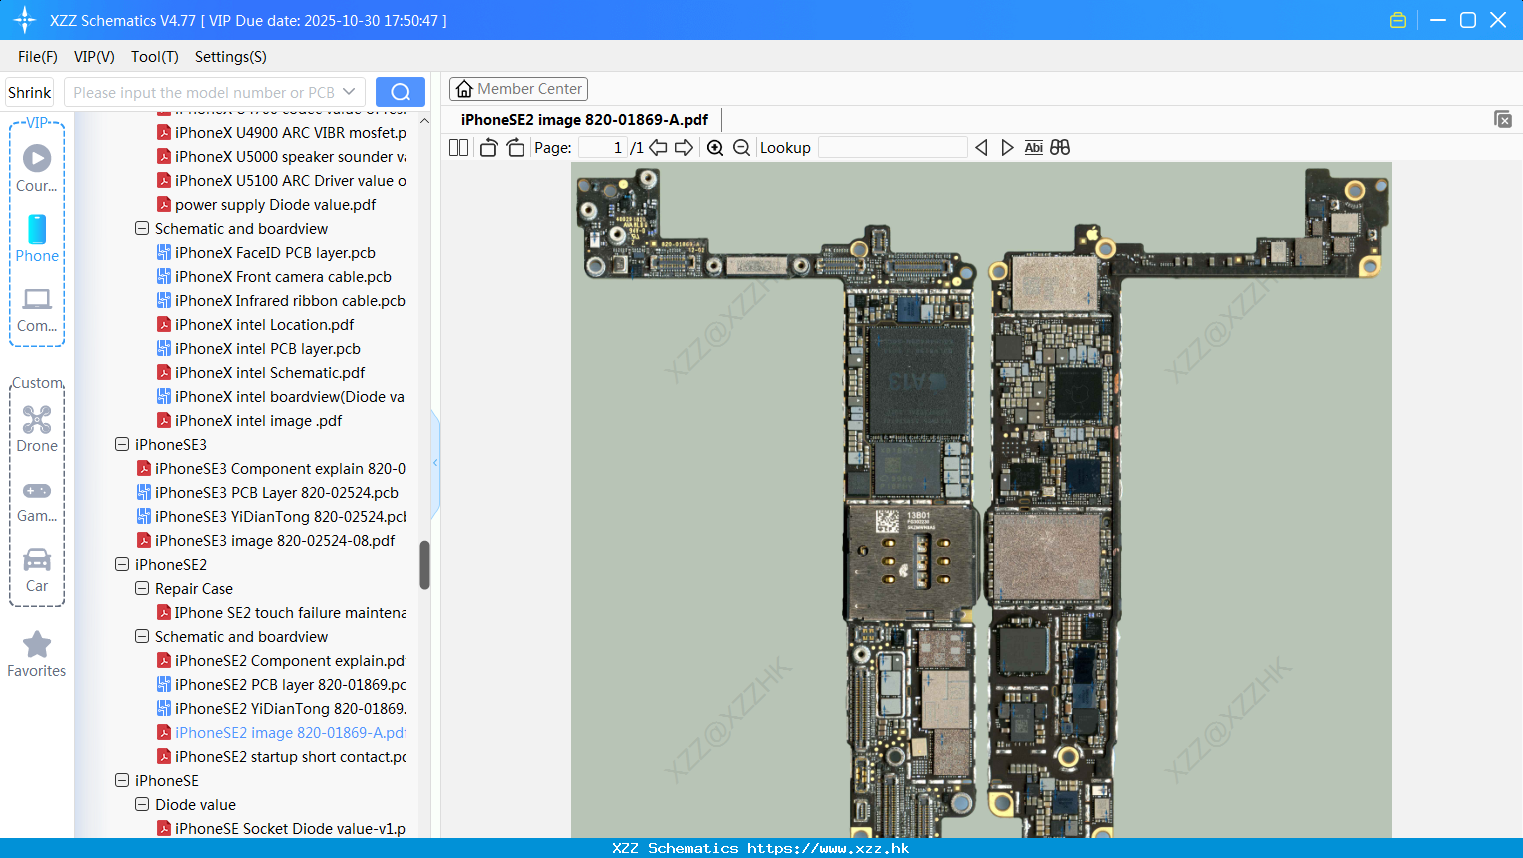Viewport: 1523px width, 858px height.
Task: Open the VIP(V) menu
Action: 94,57
